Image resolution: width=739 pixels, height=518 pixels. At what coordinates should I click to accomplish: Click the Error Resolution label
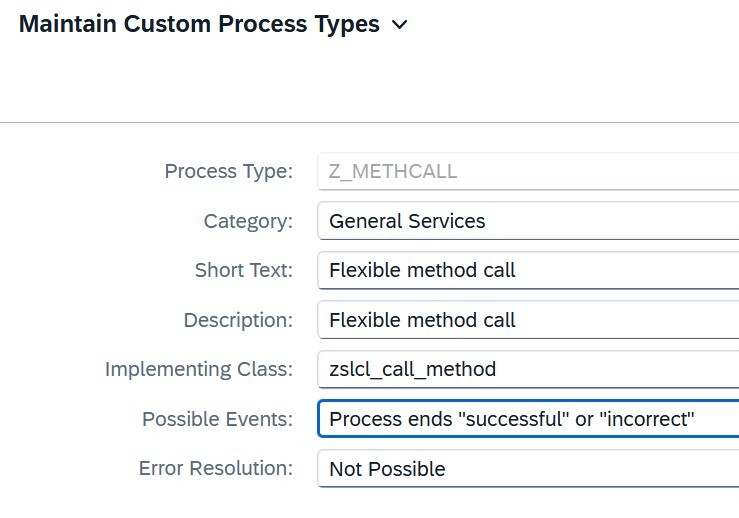tap(215, 469)
